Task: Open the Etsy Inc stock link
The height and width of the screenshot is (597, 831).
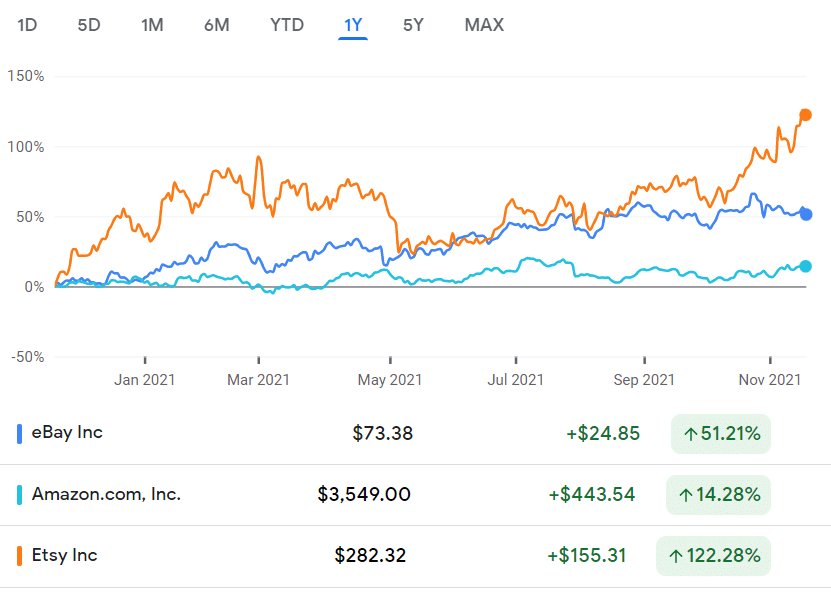Action: coord(65,555)
